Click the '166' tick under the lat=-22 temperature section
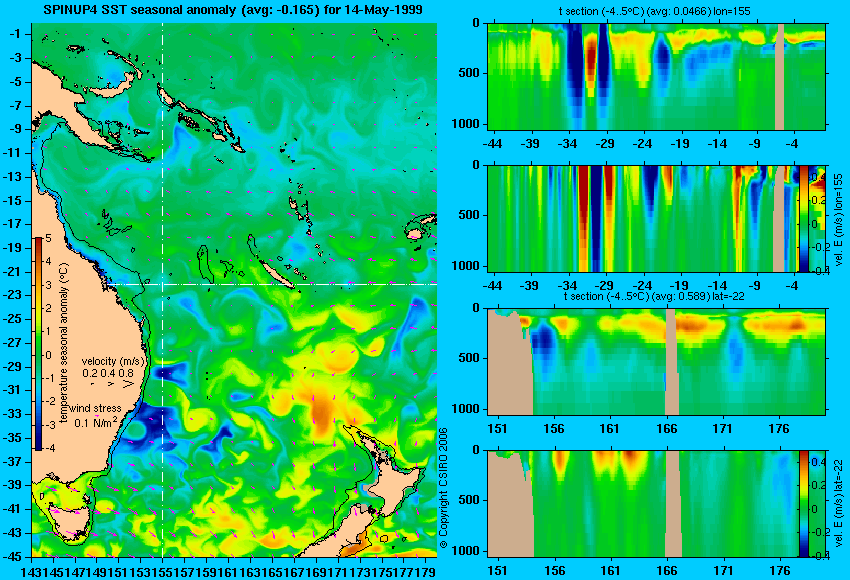 coord(667,429)
